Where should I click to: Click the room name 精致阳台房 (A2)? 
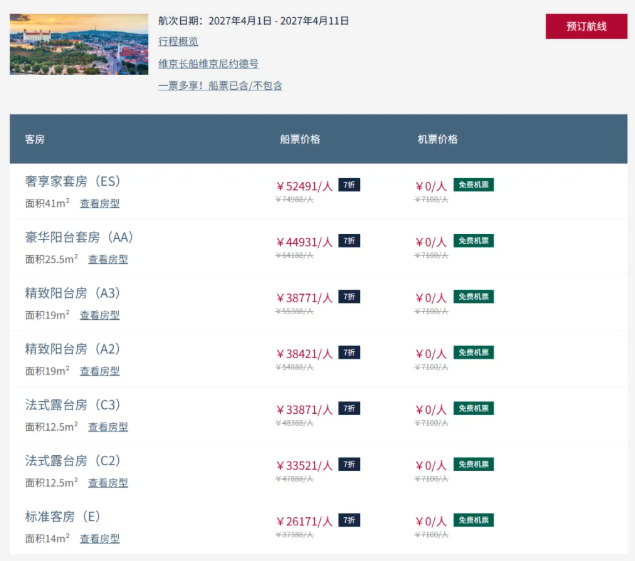point(73,349)
